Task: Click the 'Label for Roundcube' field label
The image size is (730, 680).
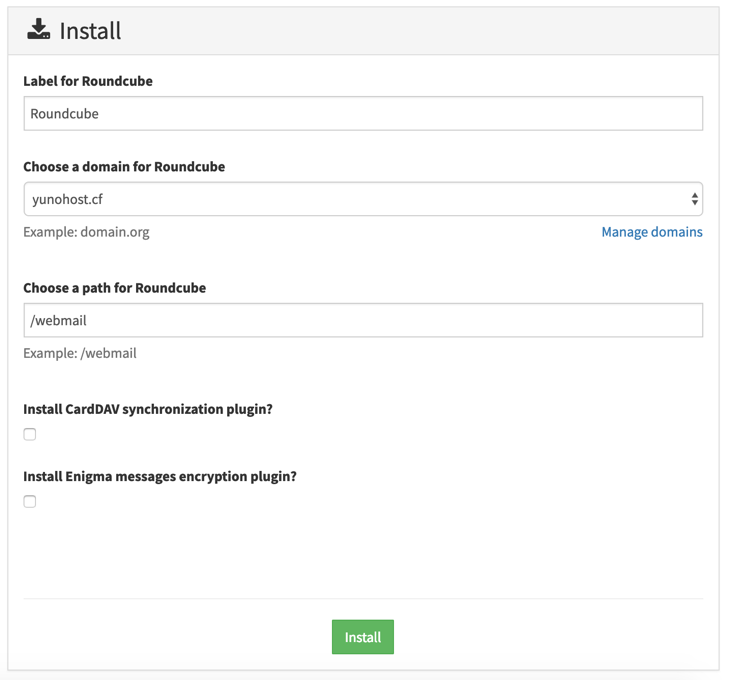Action: (88, 81)
